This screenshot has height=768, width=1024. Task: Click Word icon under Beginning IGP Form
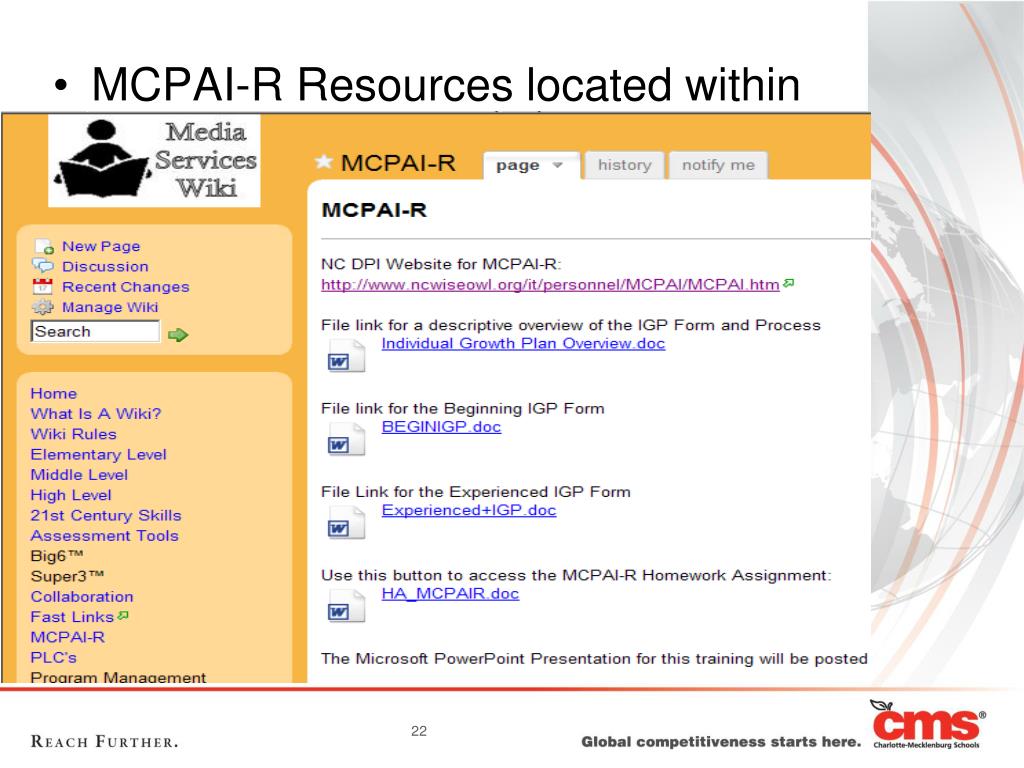pos(345,440)
